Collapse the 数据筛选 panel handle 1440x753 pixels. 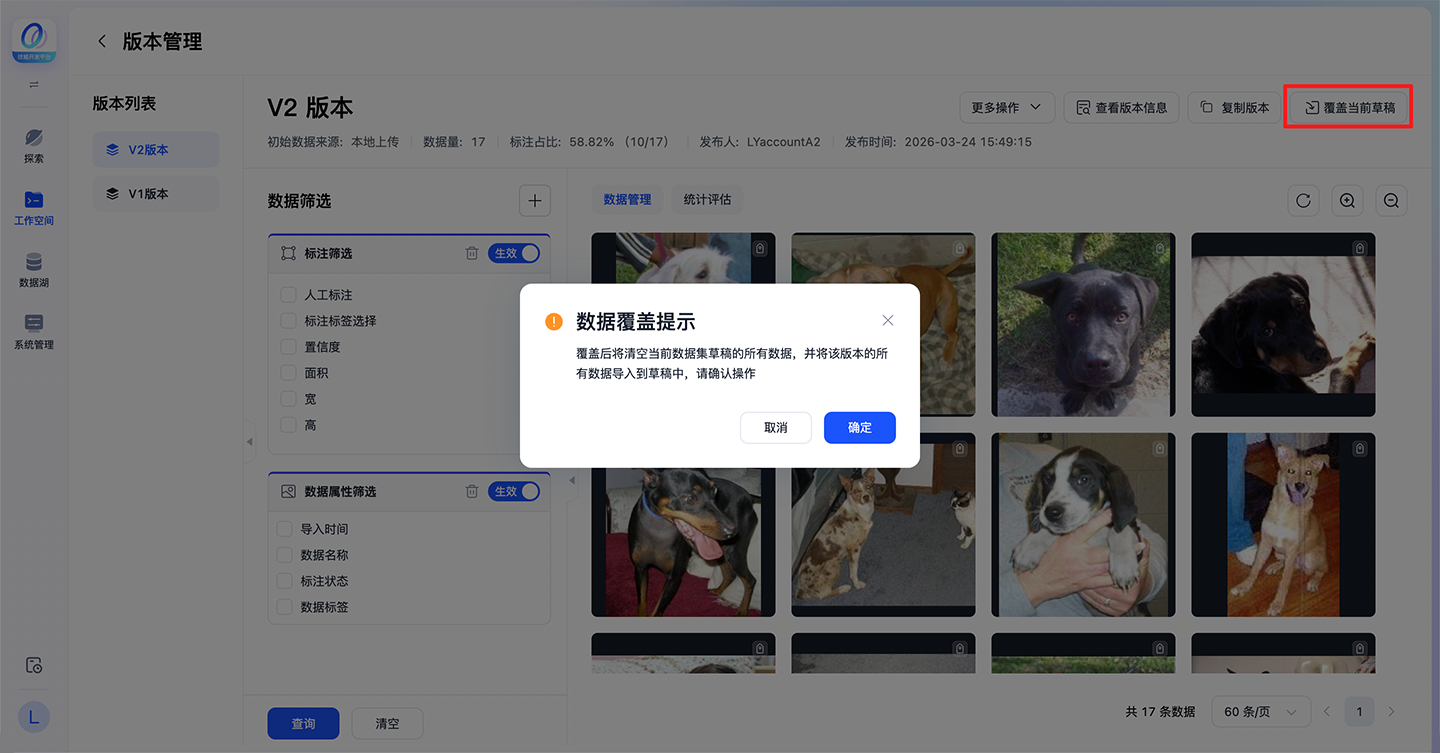[573, 481]
